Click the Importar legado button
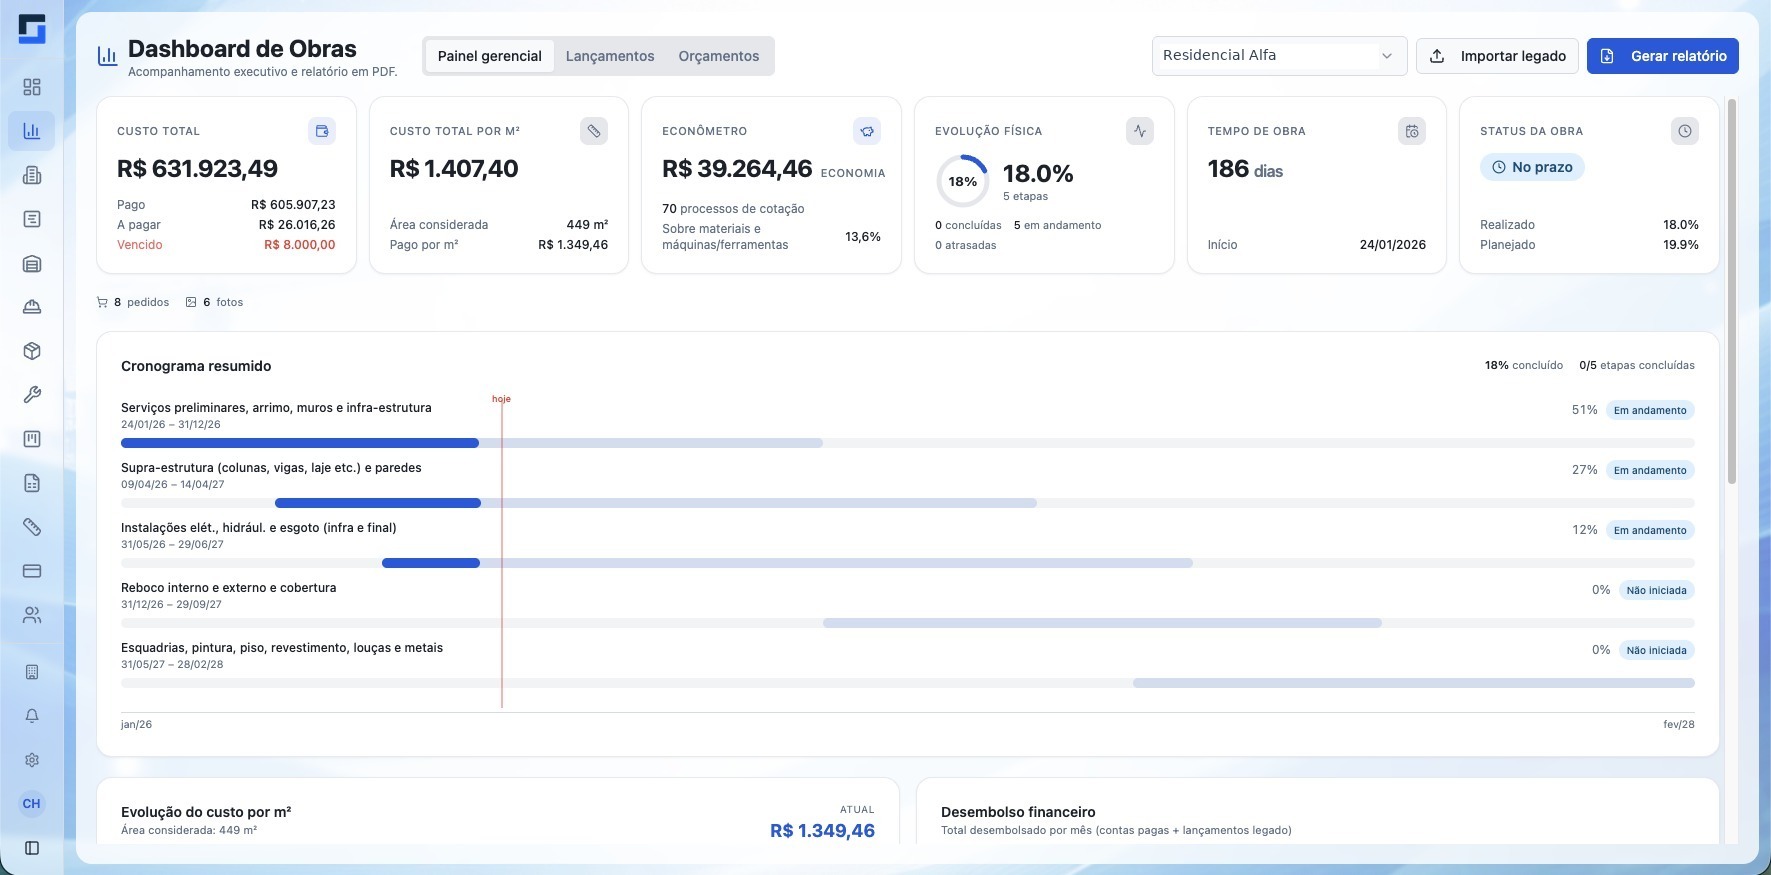 pos(1497,56)
